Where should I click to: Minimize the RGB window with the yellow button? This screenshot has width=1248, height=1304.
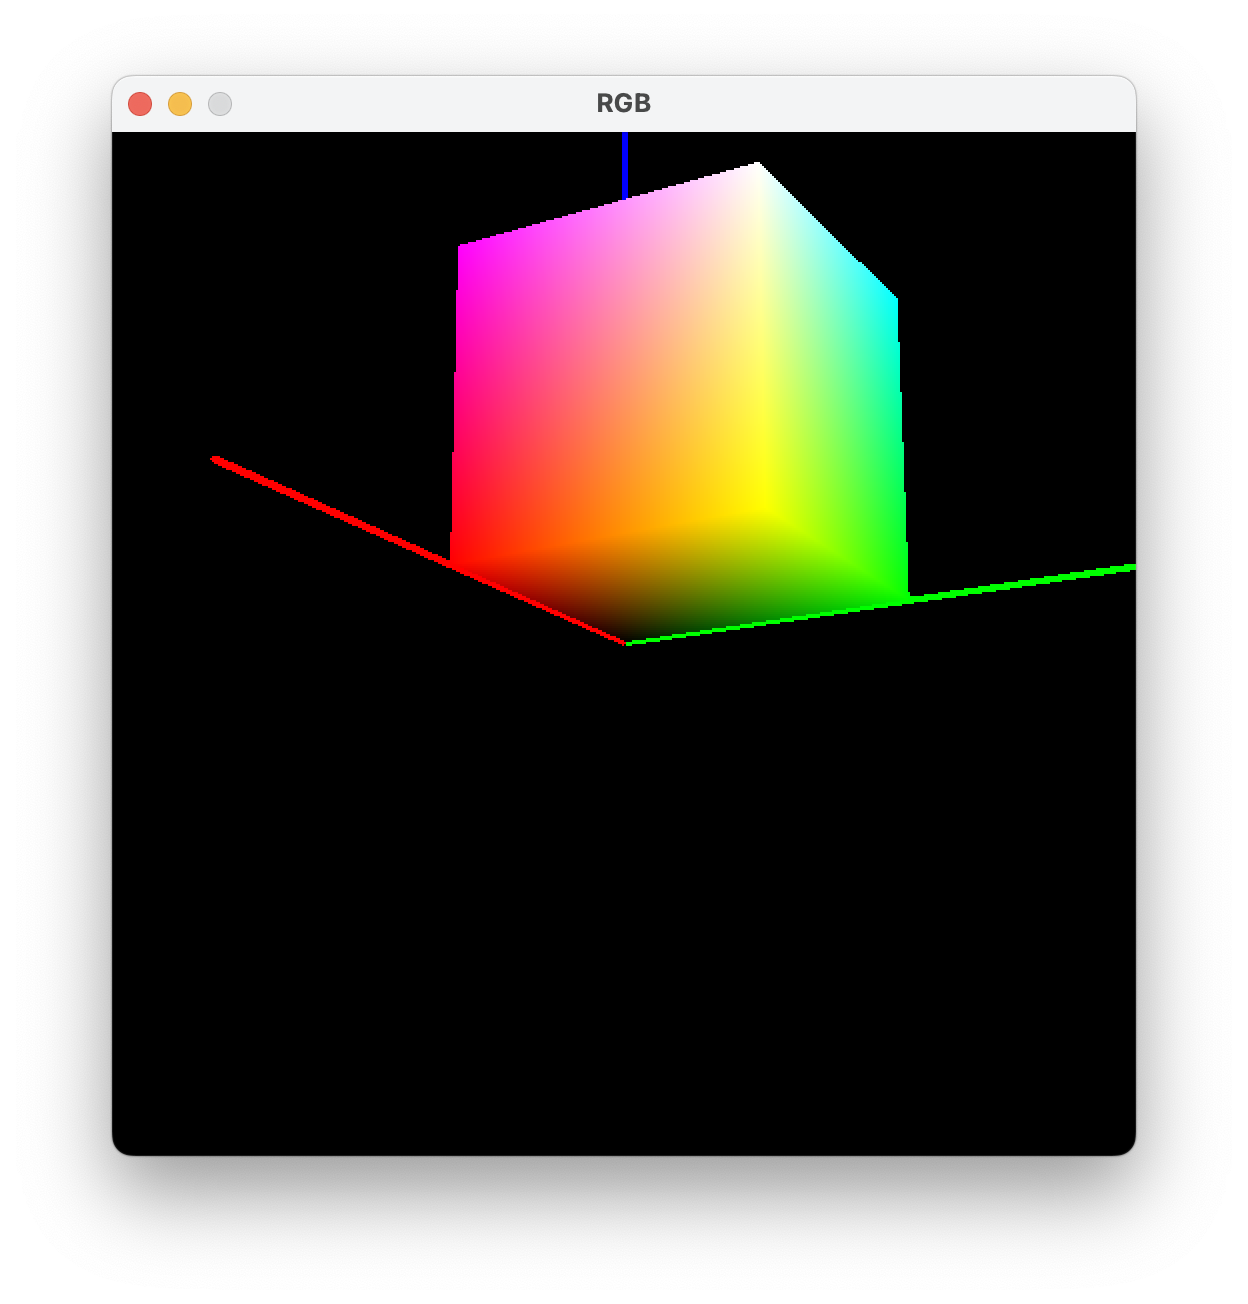point(180,104)
